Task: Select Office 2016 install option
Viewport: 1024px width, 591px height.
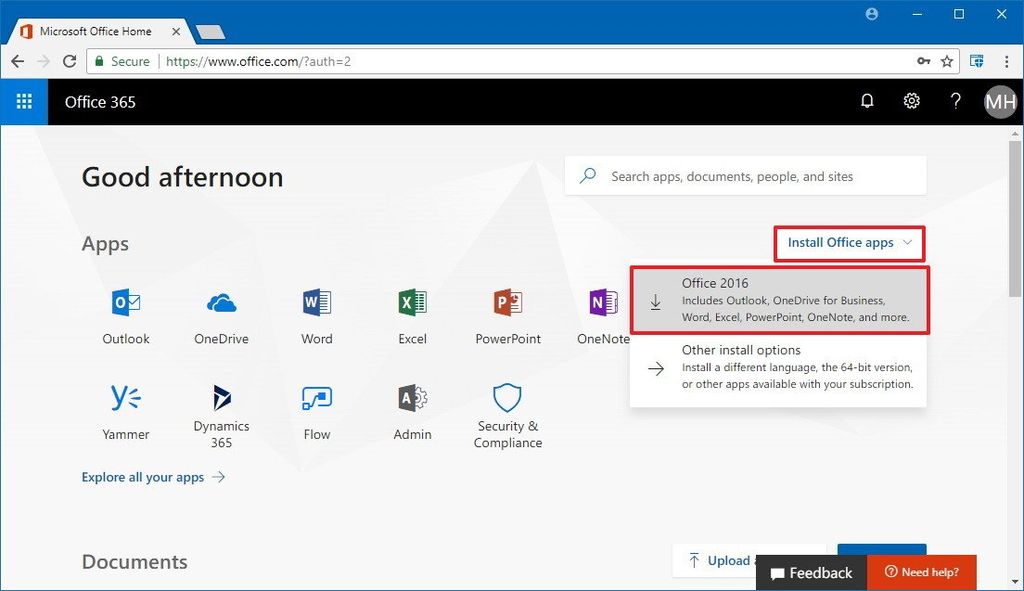Action: click(780, 300)
